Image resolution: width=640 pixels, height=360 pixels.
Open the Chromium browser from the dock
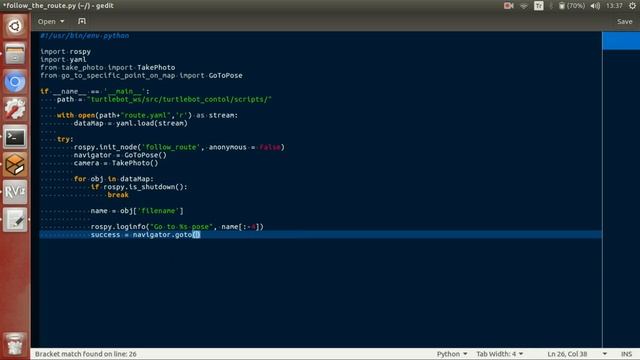tap(15, 82)
